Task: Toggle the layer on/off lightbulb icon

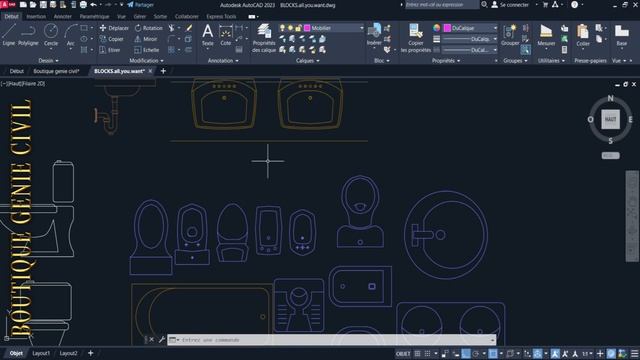Action: tap(282, 28)
